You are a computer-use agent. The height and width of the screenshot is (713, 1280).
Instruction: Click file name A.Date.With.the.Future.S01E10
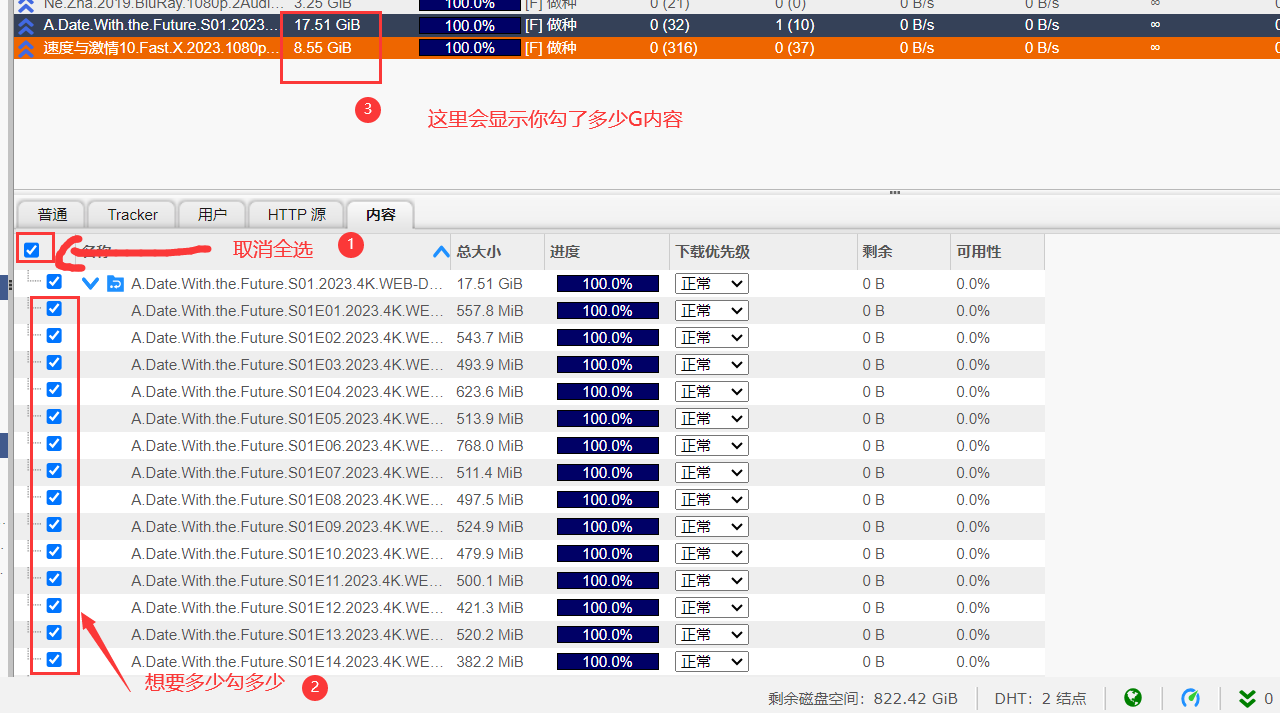coord(287,554)
